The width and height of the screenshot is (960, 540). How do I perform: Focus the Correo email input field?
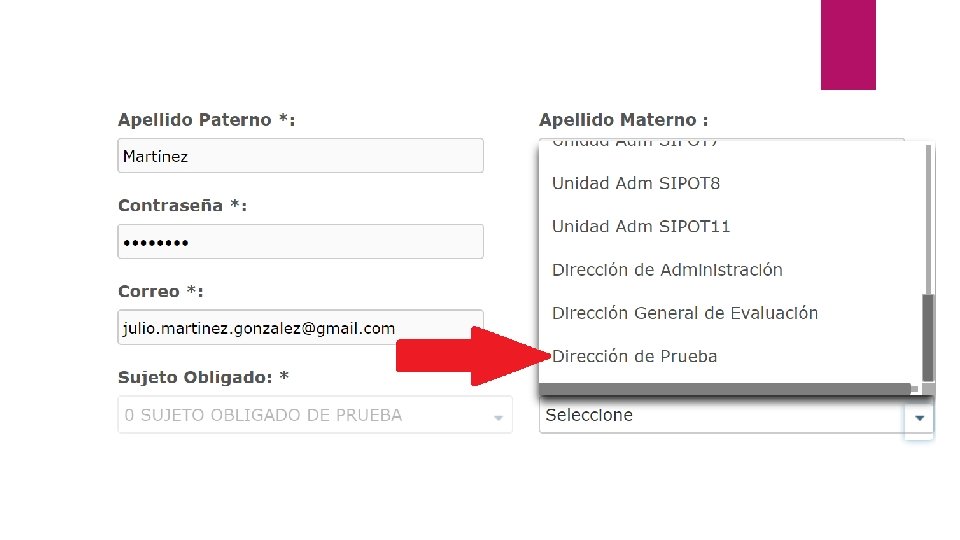coord(300,328)
